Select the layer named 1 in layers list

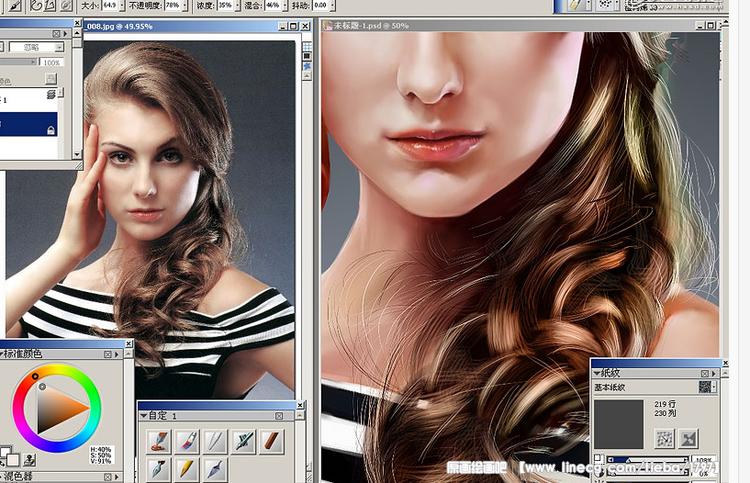point(29,100)
